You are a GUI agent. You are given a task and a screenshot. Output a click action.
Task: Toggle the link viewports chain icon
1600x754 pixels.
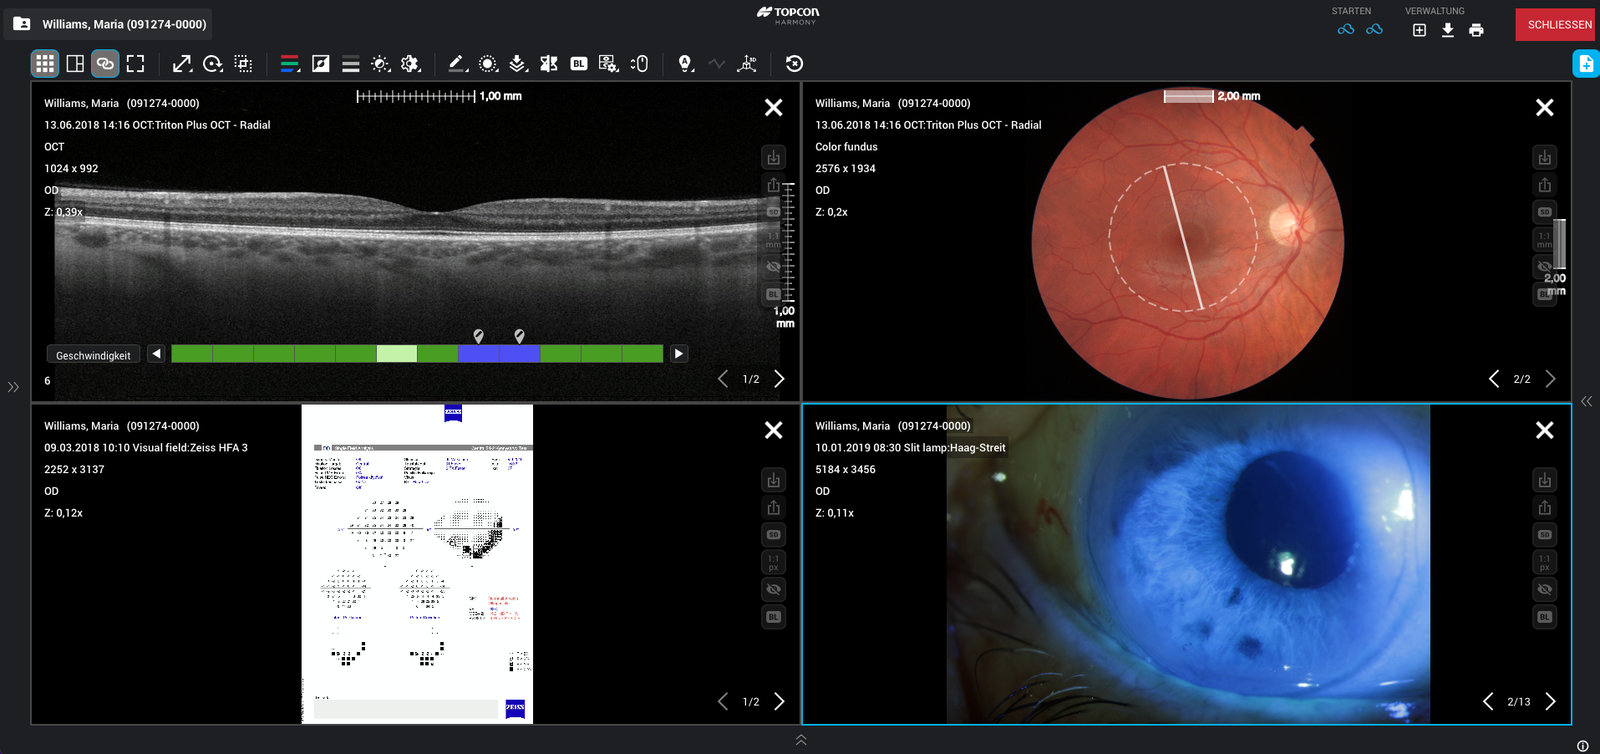105,64
